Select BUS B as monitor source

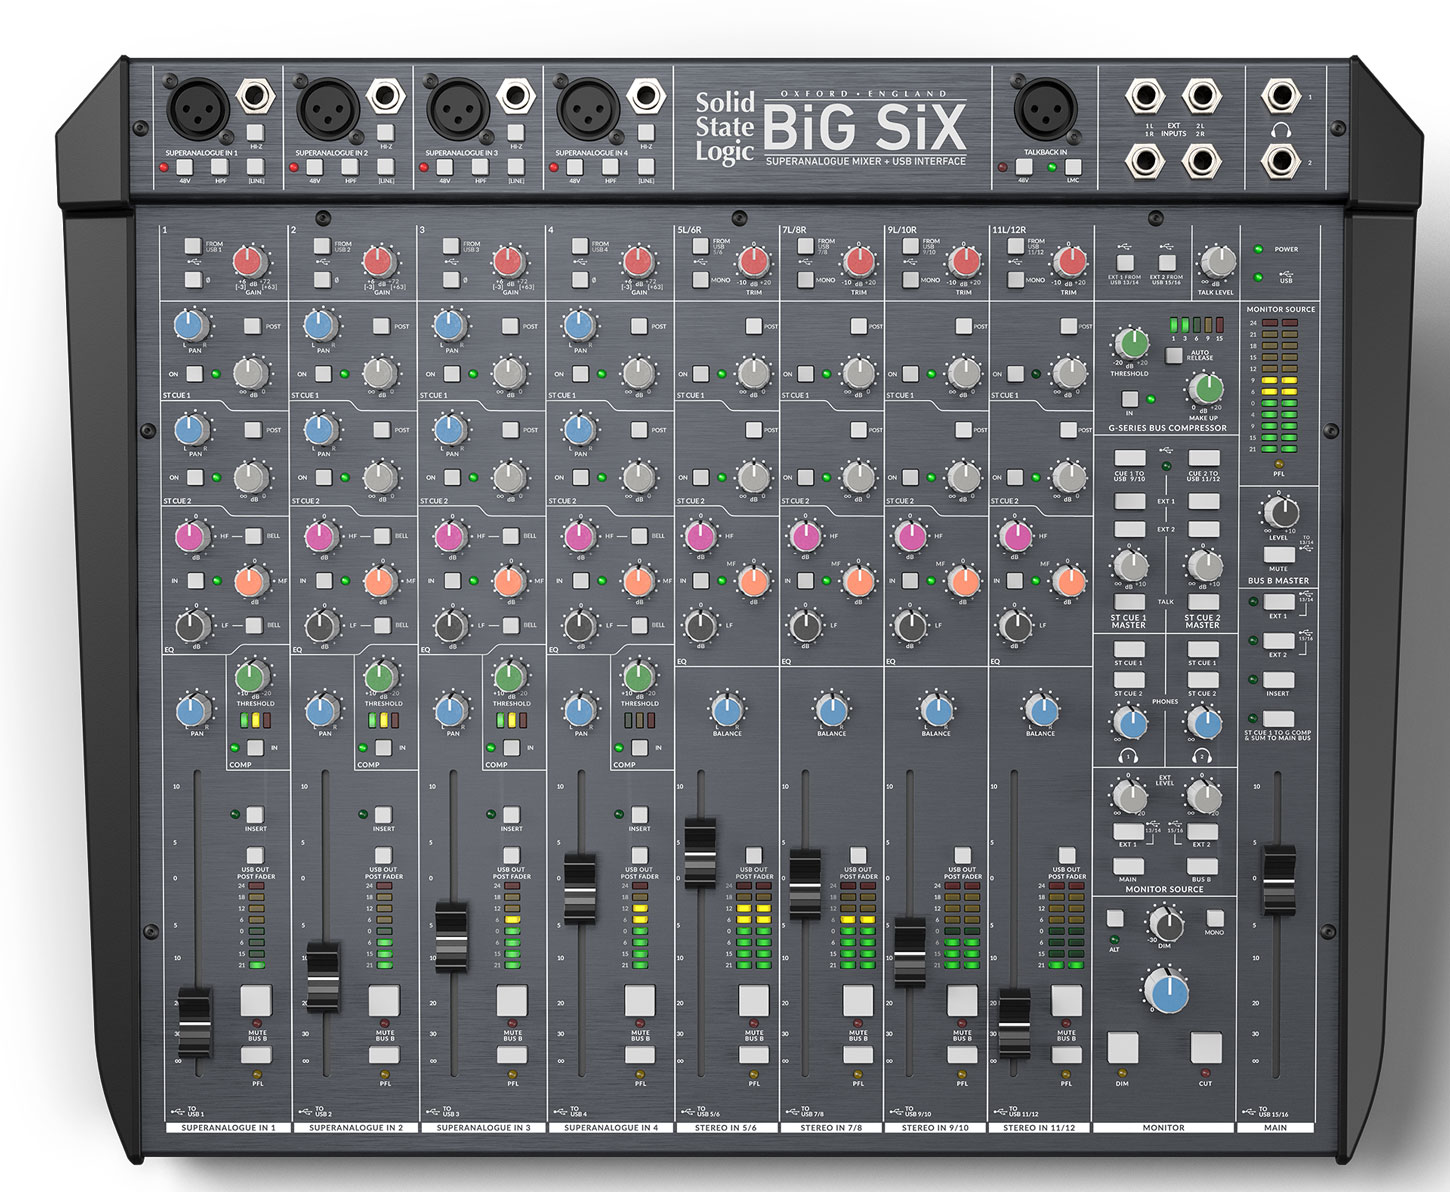pos(1202,868)
